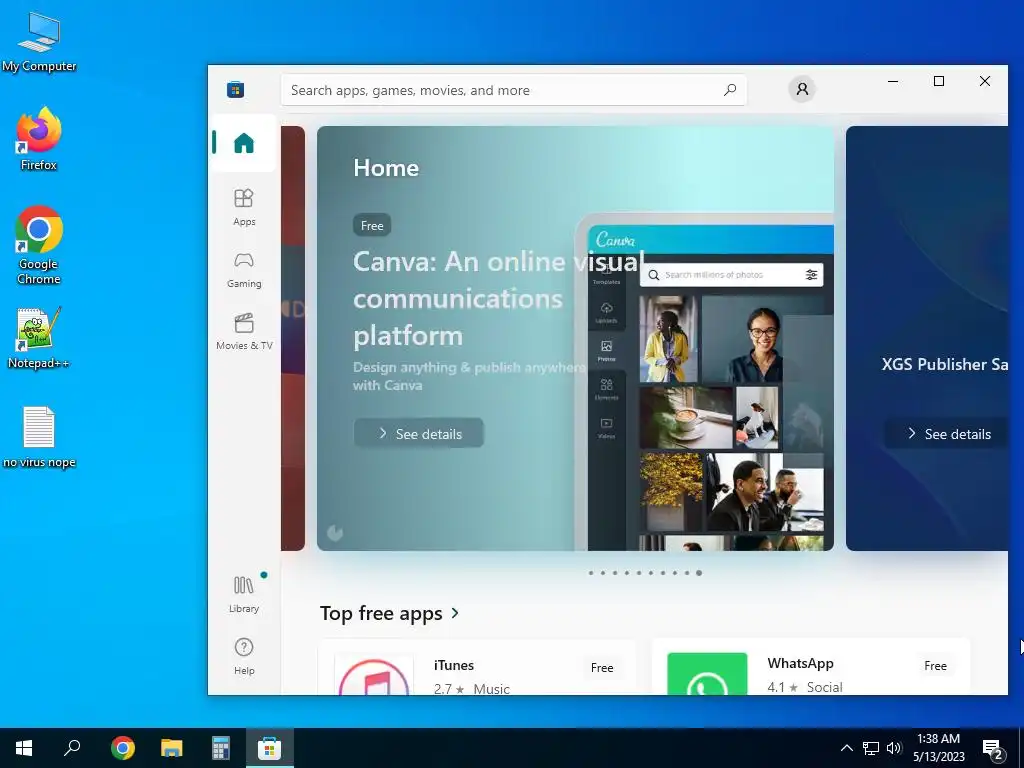Viewport: 1024px width, 768px height.
Task: Go to the Gaming section
Action: 244,270
